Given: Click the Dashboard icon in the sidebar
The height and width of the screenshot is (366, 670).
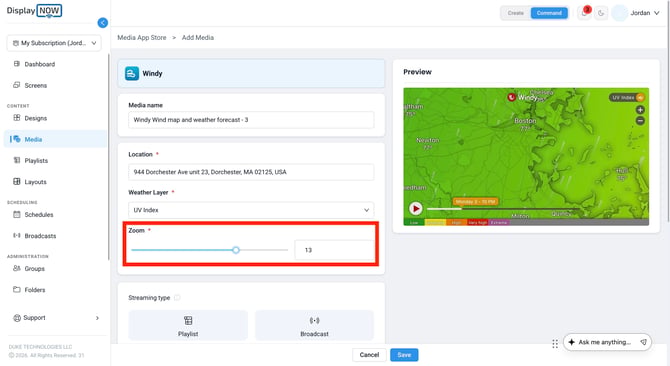Looking at the screenshot, I should [x=17, y=64].
